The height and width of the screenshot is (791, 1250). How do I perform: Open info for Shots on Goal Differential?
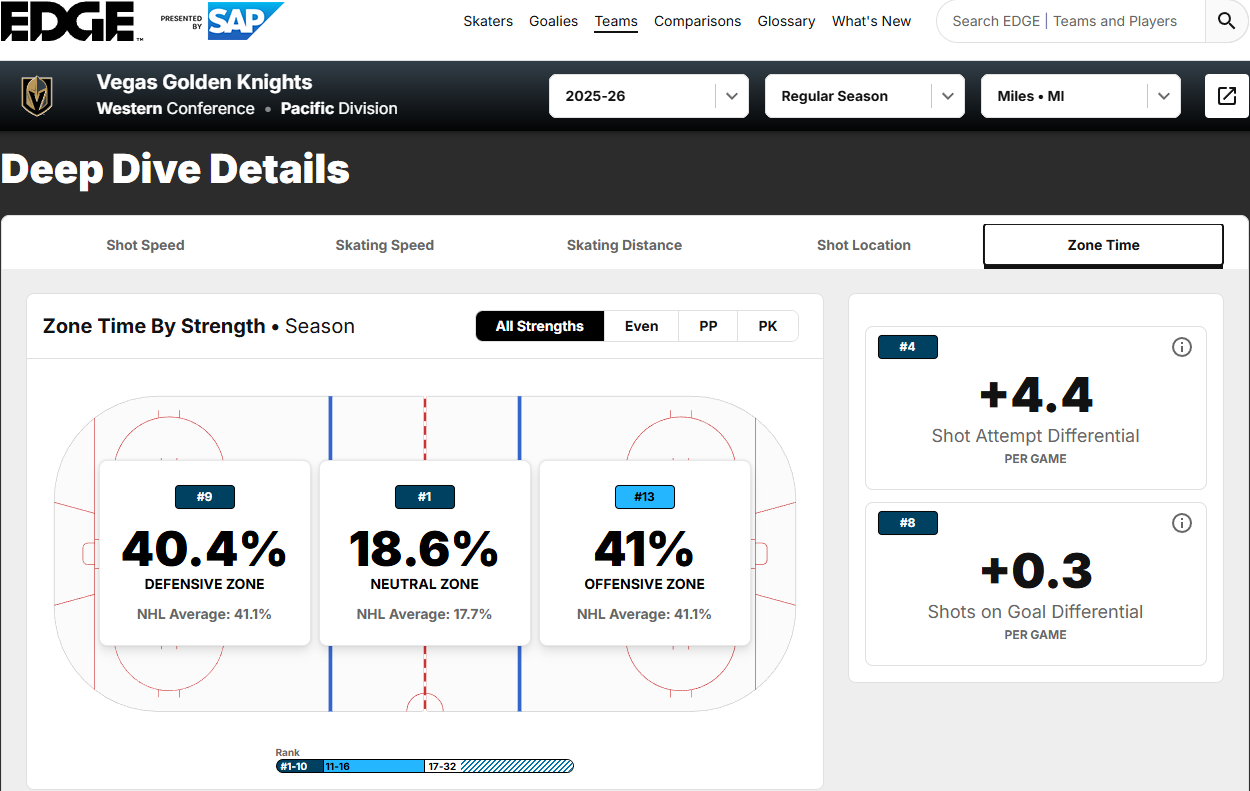pyautogui.click(x=1182, y=523)
